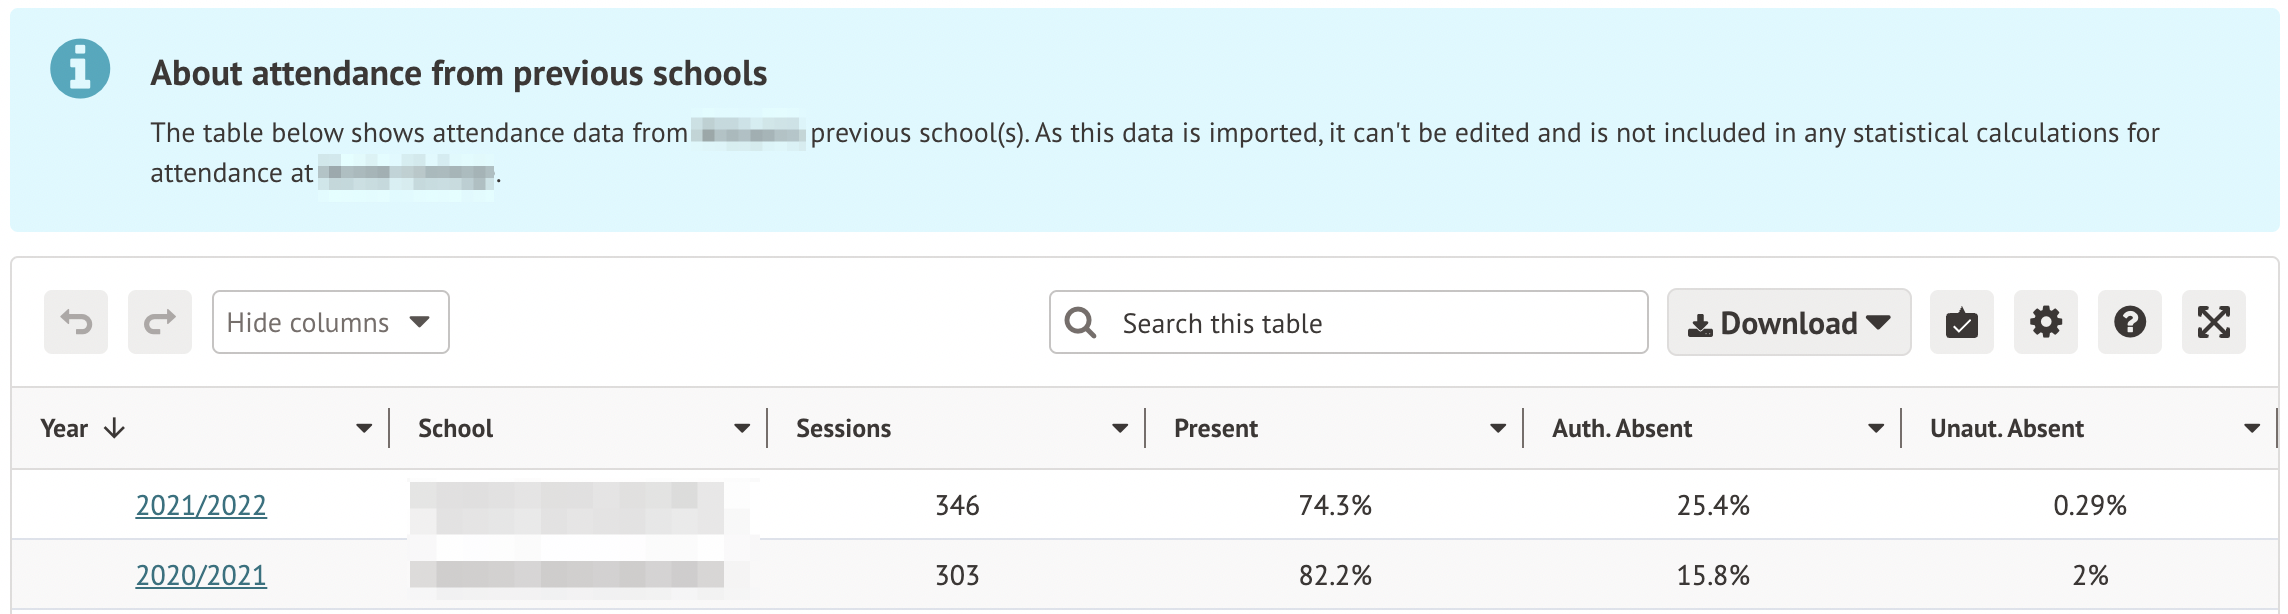
Task: Open Unaut. Absent column dropdown arrow
Action: pyautogui.click(x=2252, y=428)
